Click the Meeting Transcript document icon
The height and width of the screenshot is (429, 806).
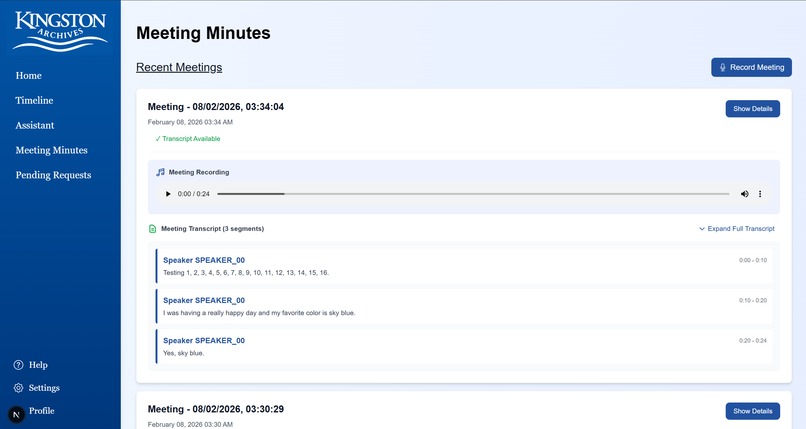(x=152, y=229)
